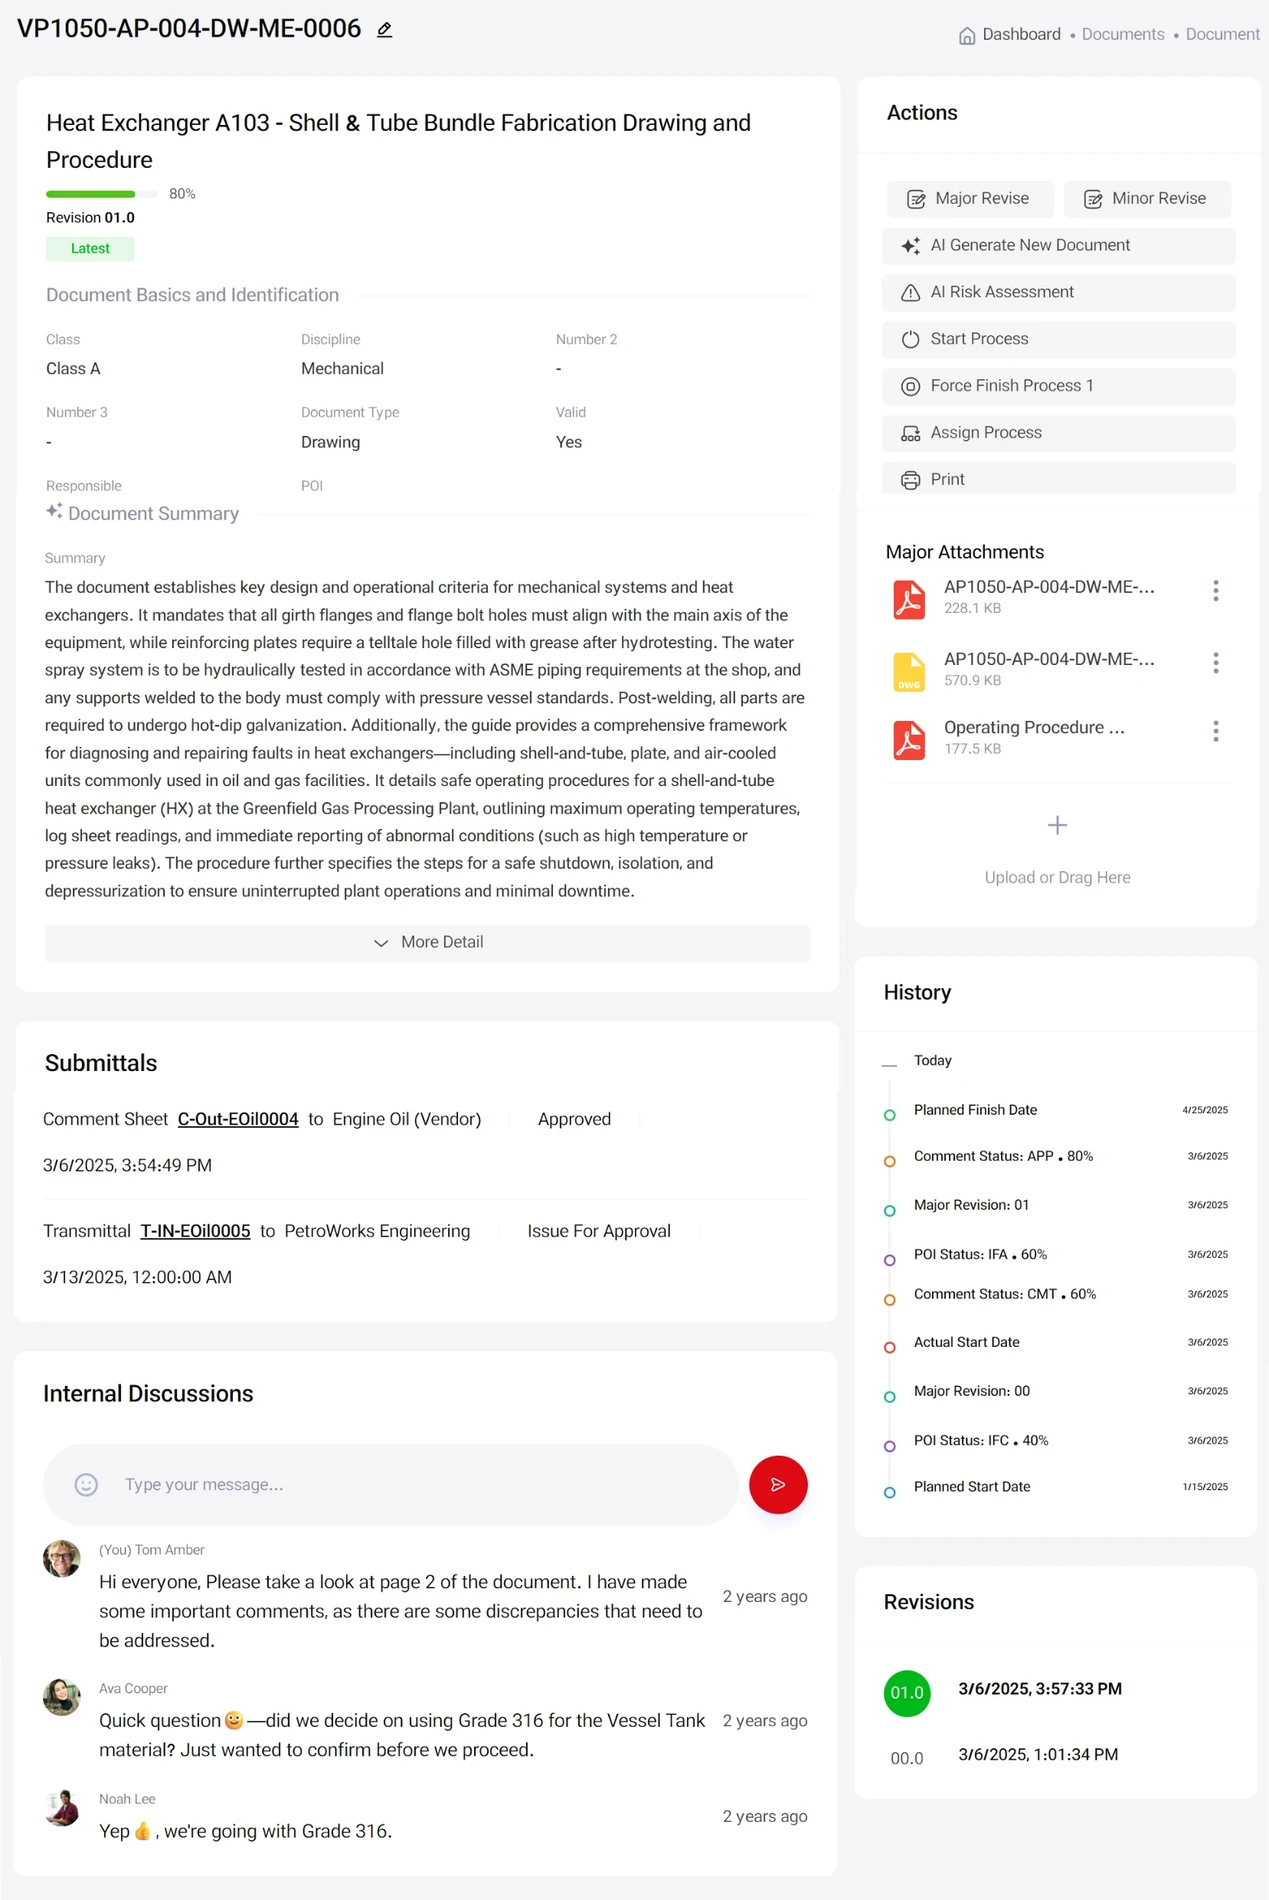Viewport: 1269px width, 1900px height.
Task: Click the Operating Procedure attachment name
Action: [1034, 727]
